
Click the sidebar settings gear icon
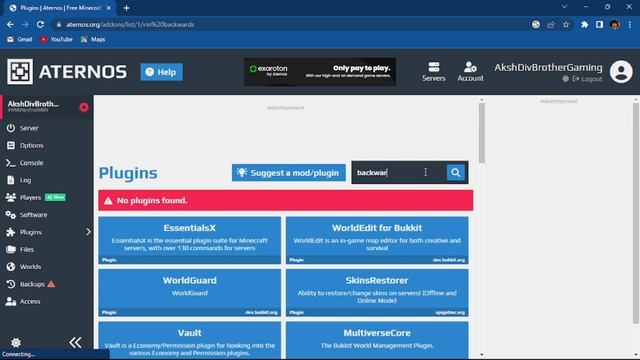[x=16, y=342]
